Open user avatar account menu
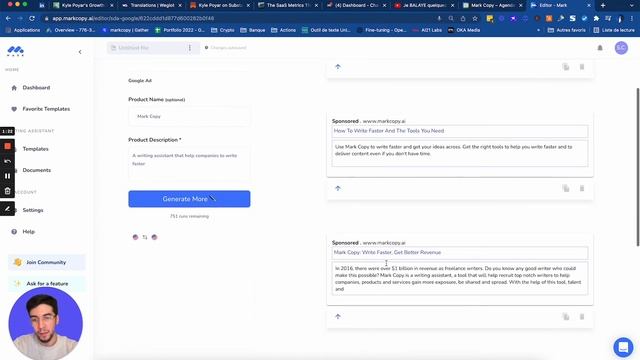Image resolution: width=640 pixels, height=360 pixels. pos(621,48)
